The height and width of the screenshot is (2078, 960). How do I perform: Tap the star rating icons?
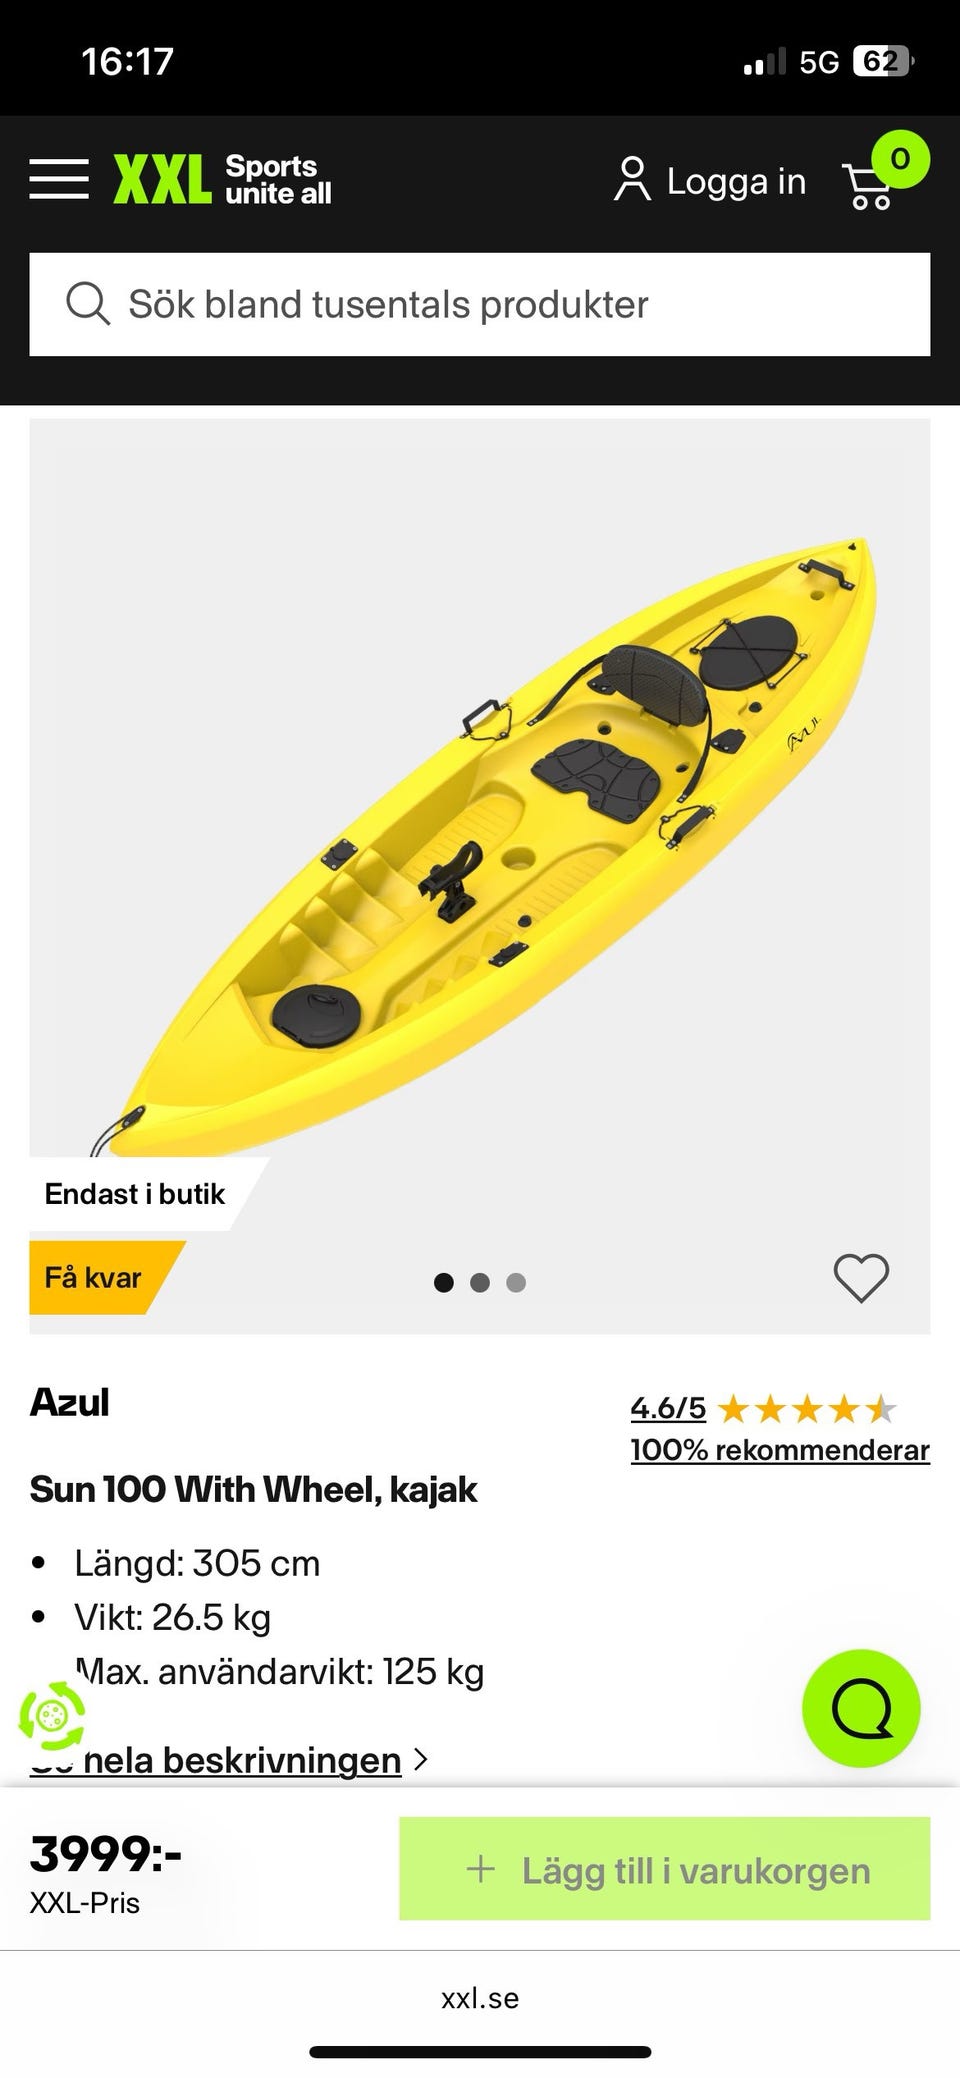[807, 1410]
